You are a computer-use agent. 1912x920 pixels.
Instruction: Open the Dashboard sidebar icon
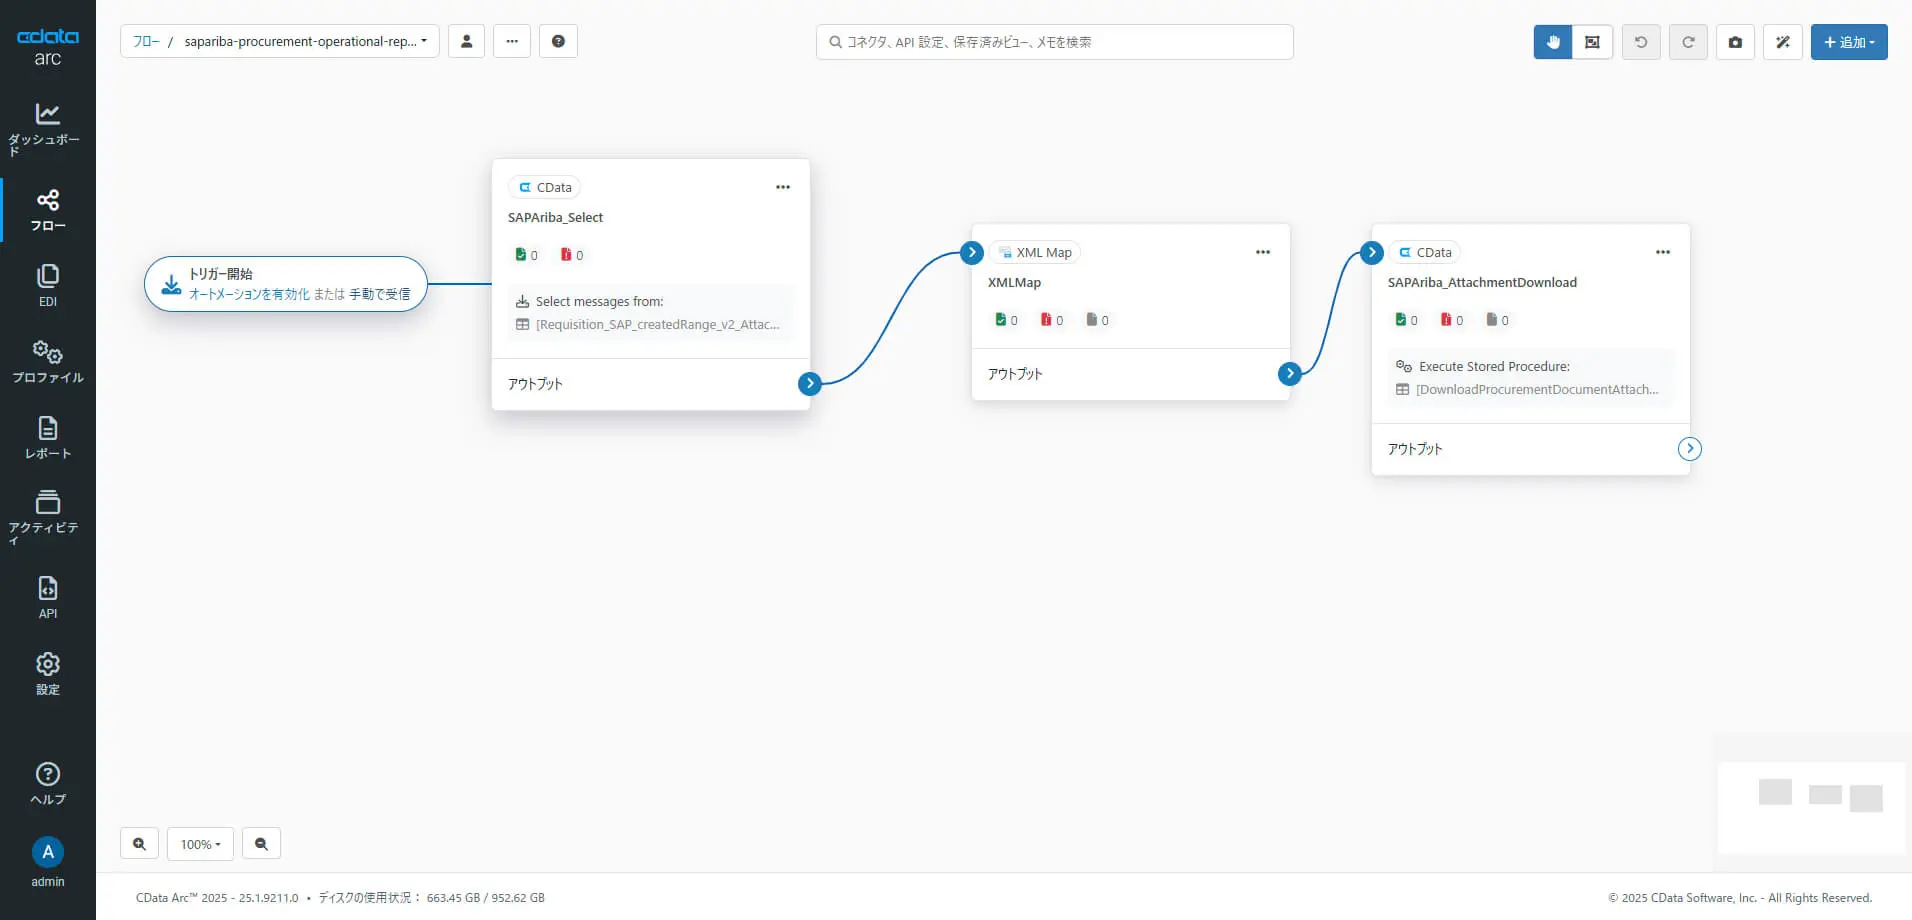(47, 128)
